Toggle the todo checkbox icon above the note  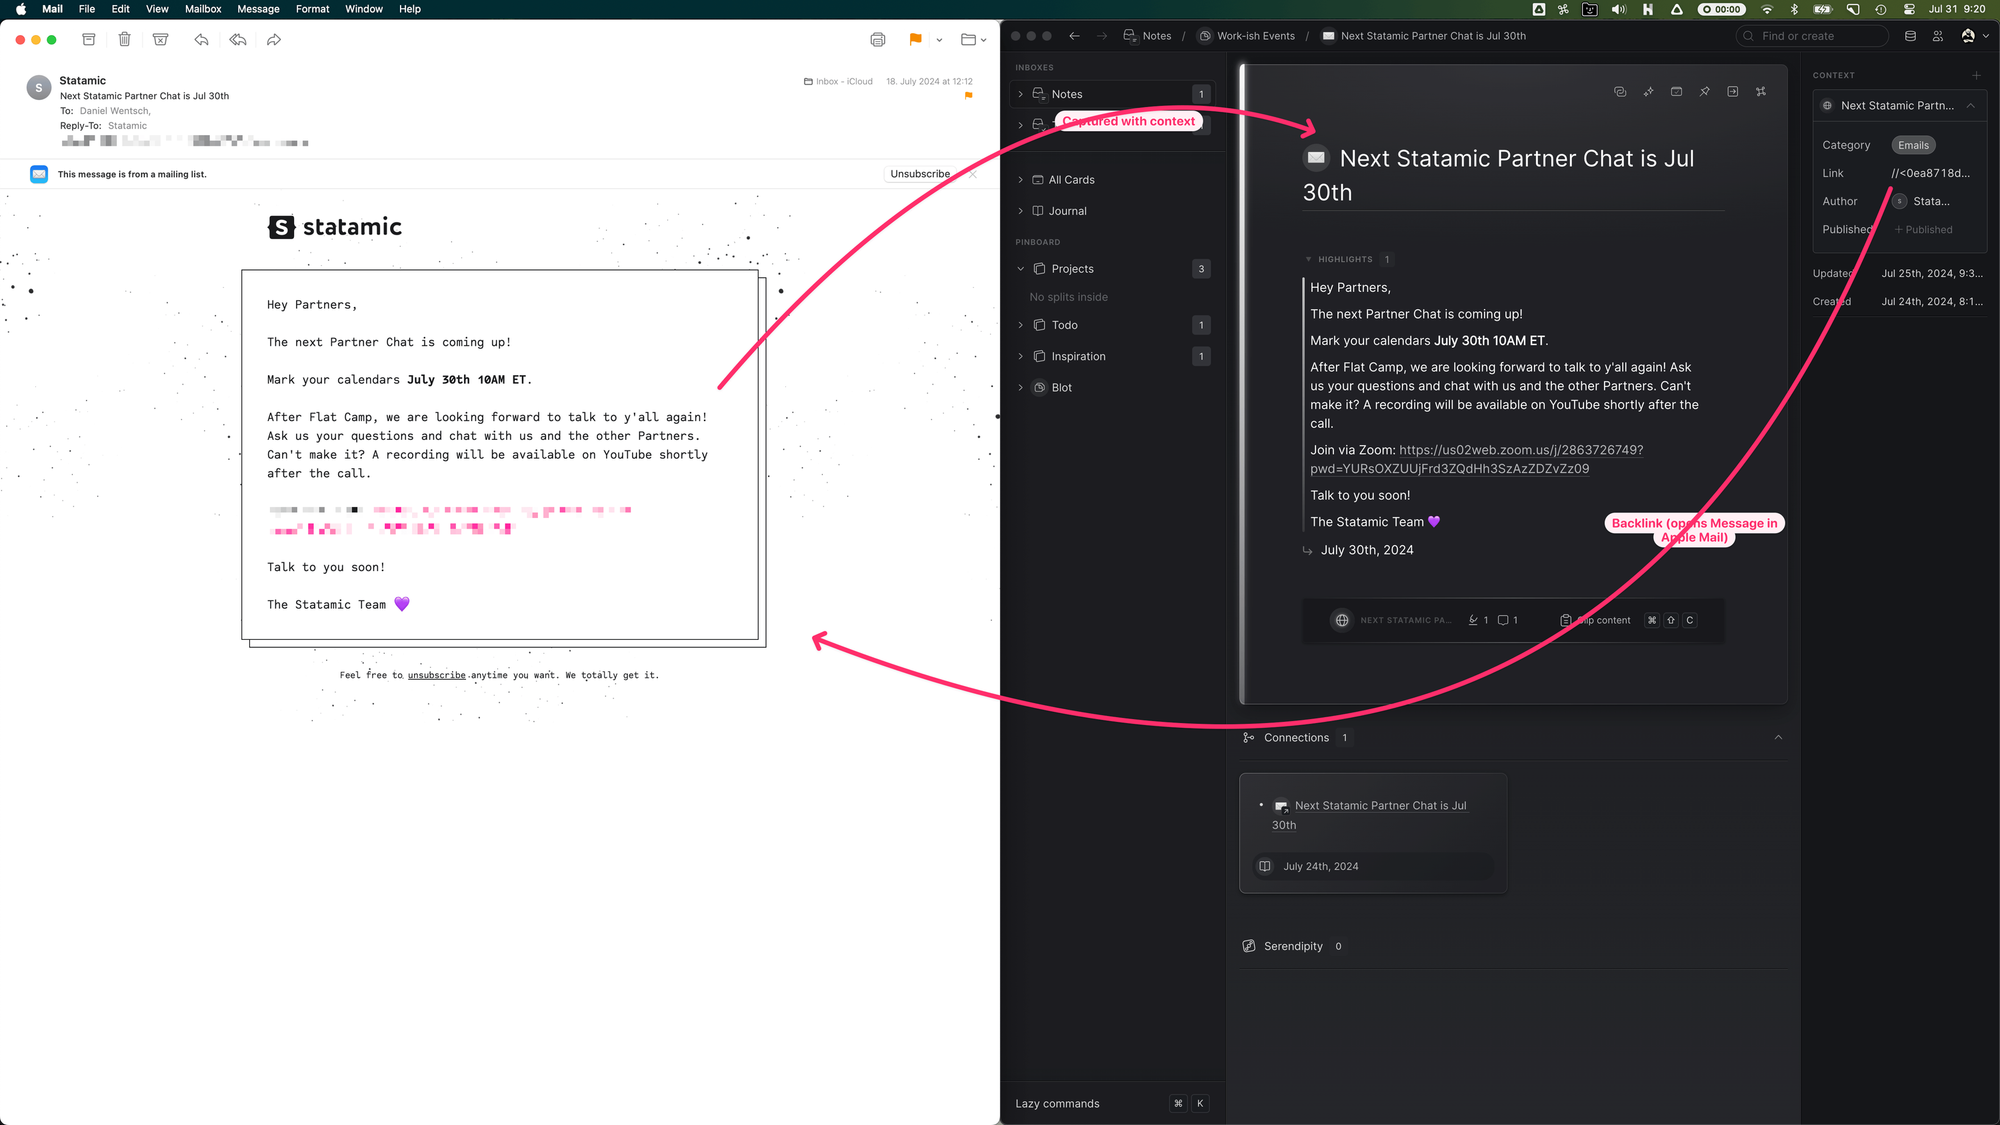pos(1677,91)
